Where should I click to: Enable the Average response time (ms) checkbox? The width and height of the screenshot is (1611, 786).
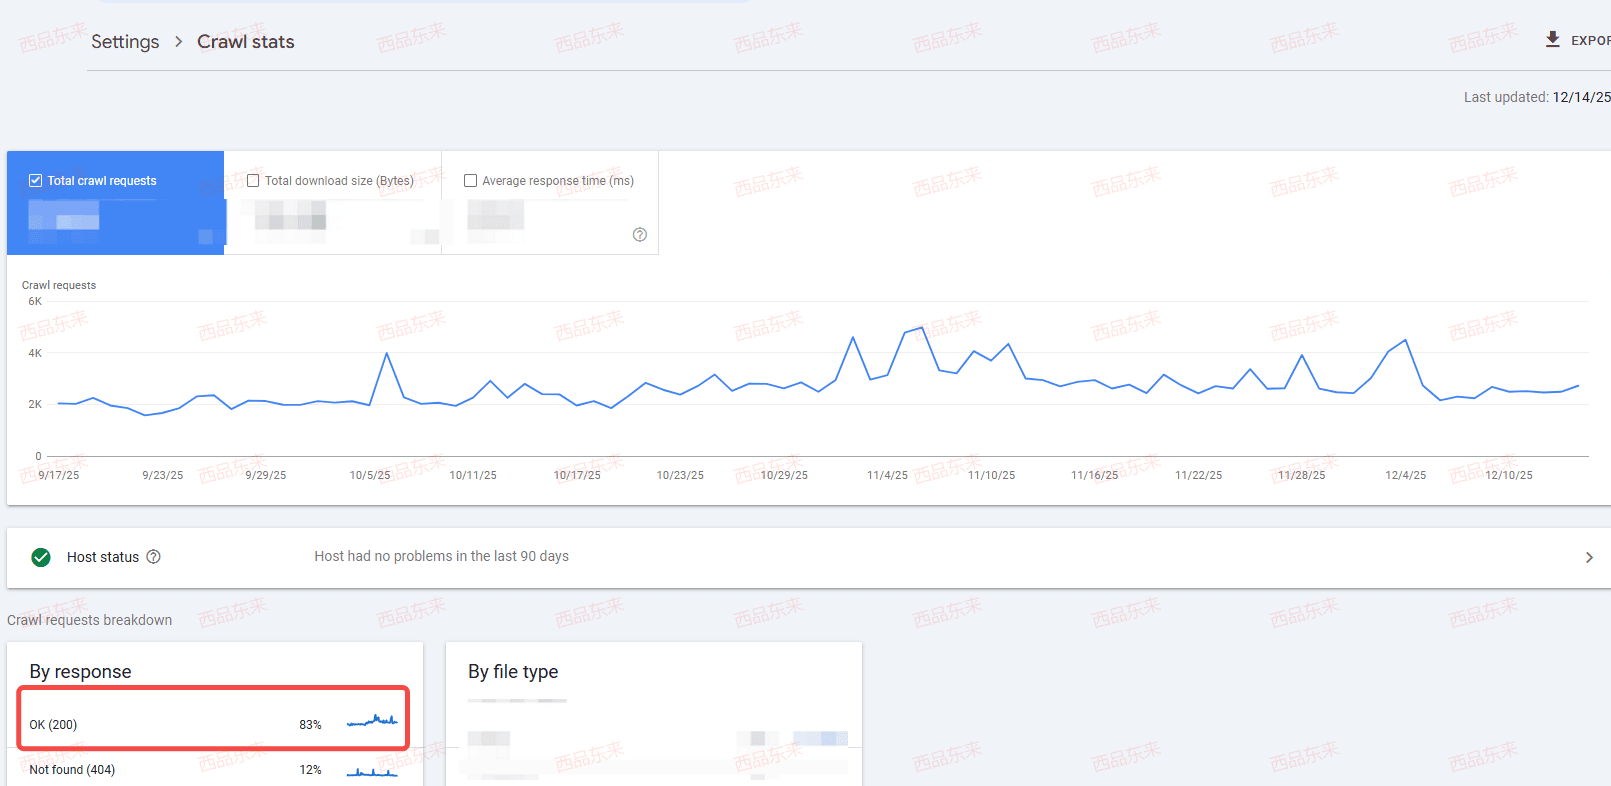pos(470,181)
